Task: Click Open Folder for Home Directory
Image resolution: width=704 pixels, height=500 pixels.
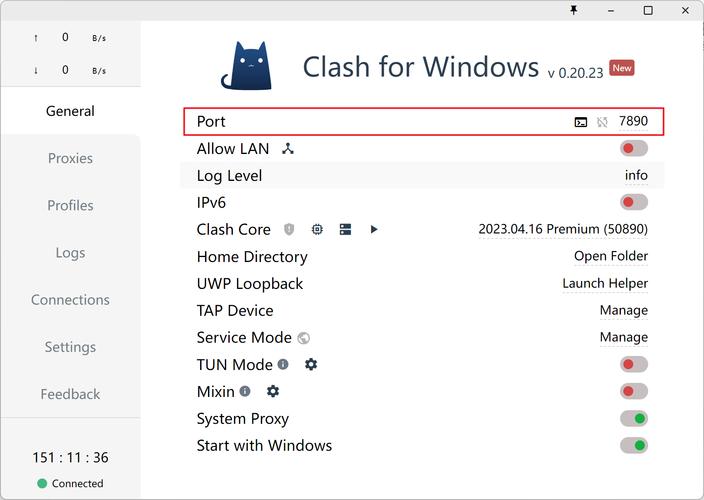Action: pos(610,257)
